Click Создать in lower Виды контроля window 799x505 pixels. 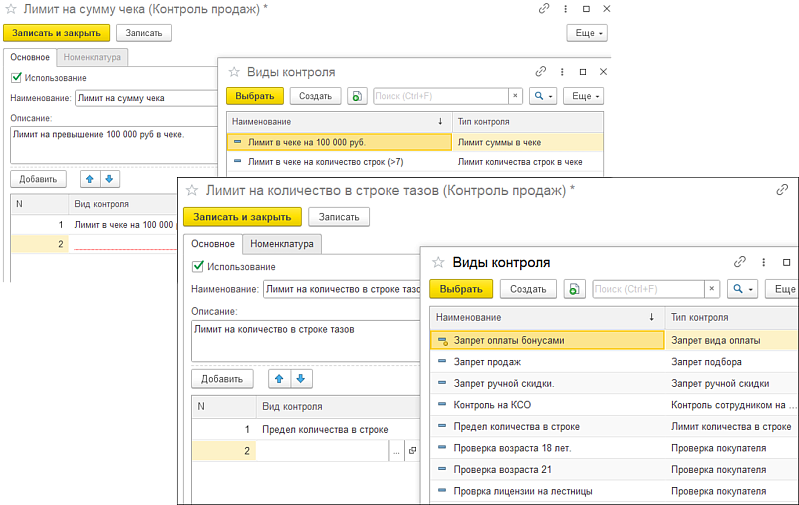coord(528,289)
